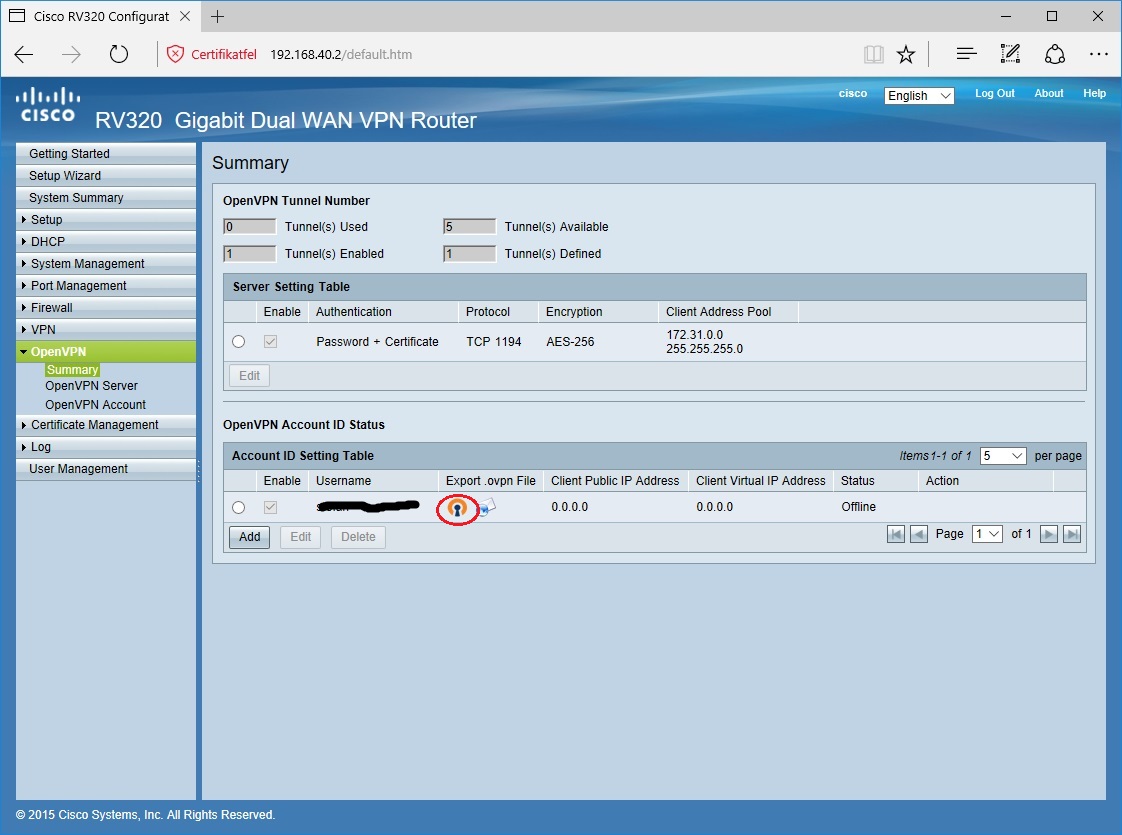The image size is (1122, 835).
Task: Open reading view icon in address bar
Action: 874,54
